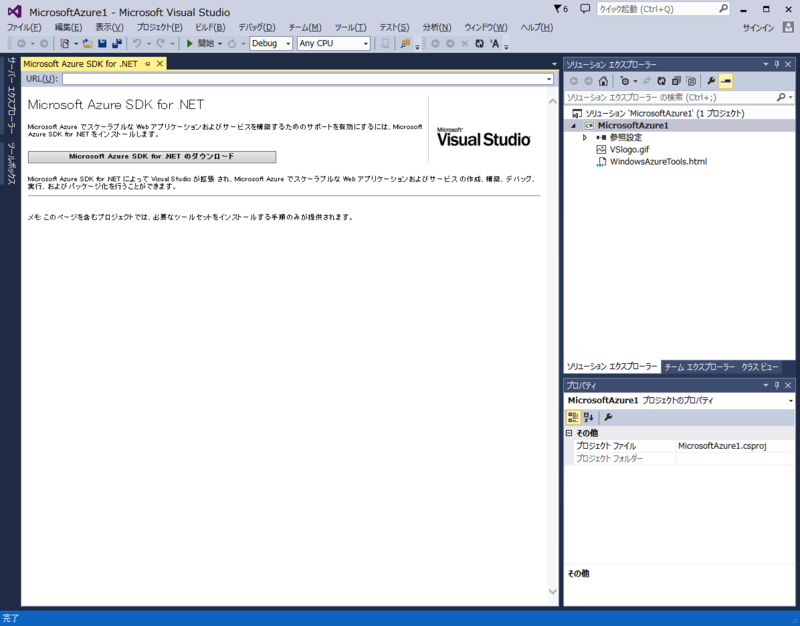Screen dimensions: 800x626
Task: Click the account avatar icon near sign in
Action: pos(788,27)
